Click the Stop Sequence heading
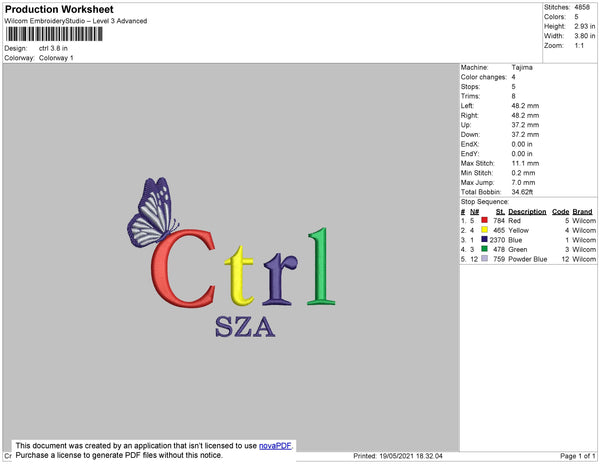The width and height of the screenshot is (600, 464). [x=485, y=202]
